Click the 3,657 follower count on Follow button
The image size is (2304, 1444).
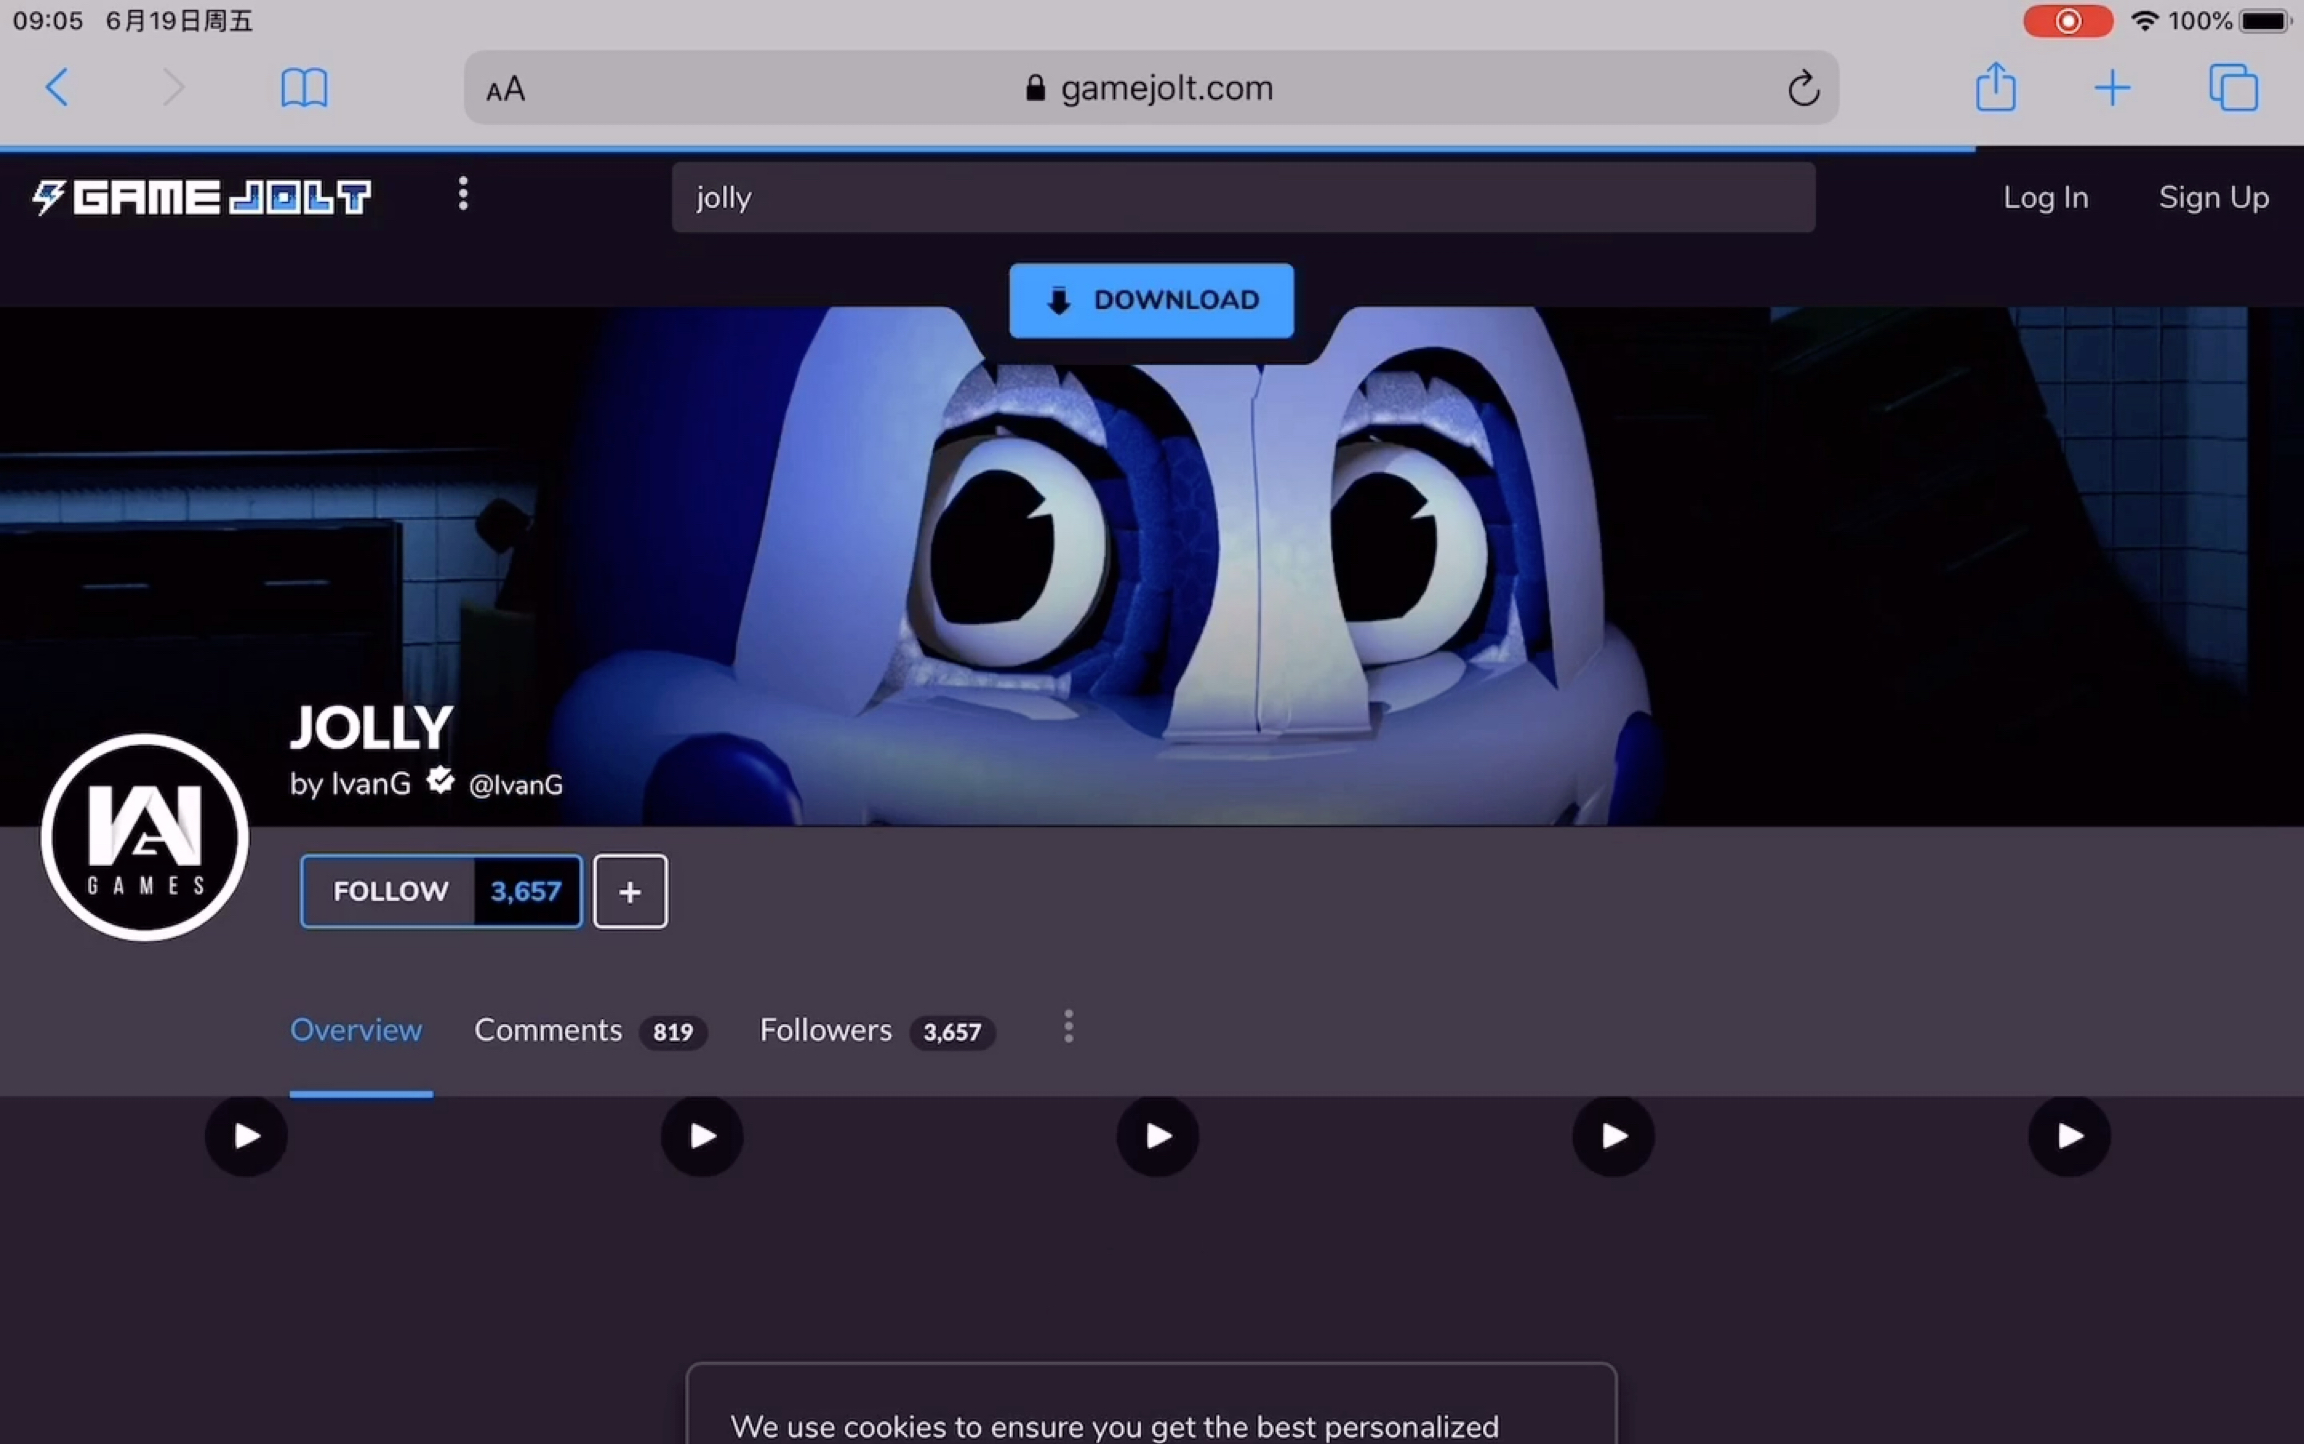click(526, 891)
